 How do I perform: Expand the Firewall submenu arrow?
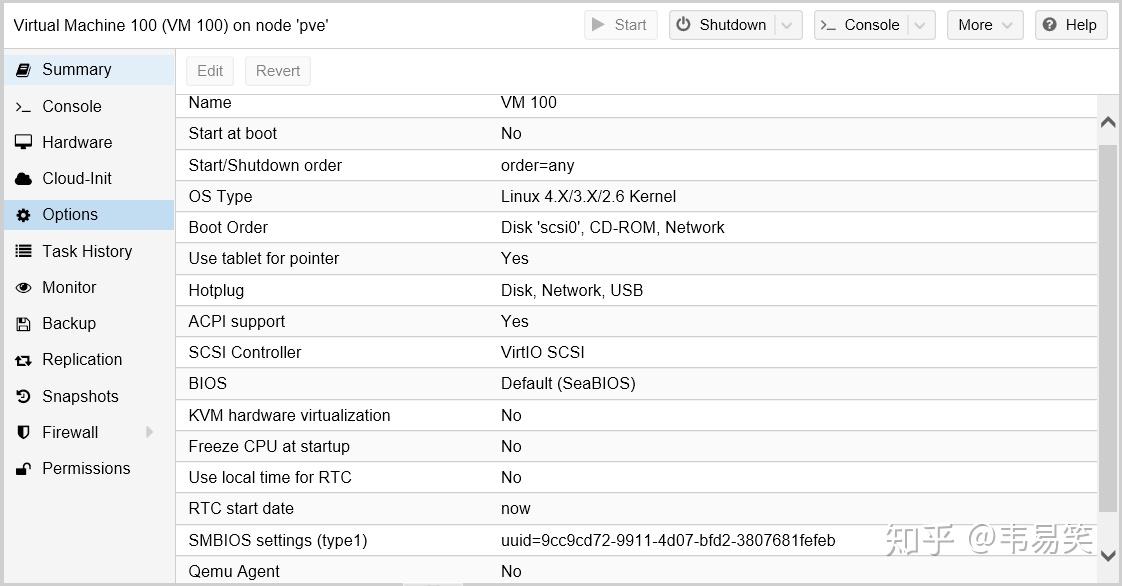[x=150, y=432]
